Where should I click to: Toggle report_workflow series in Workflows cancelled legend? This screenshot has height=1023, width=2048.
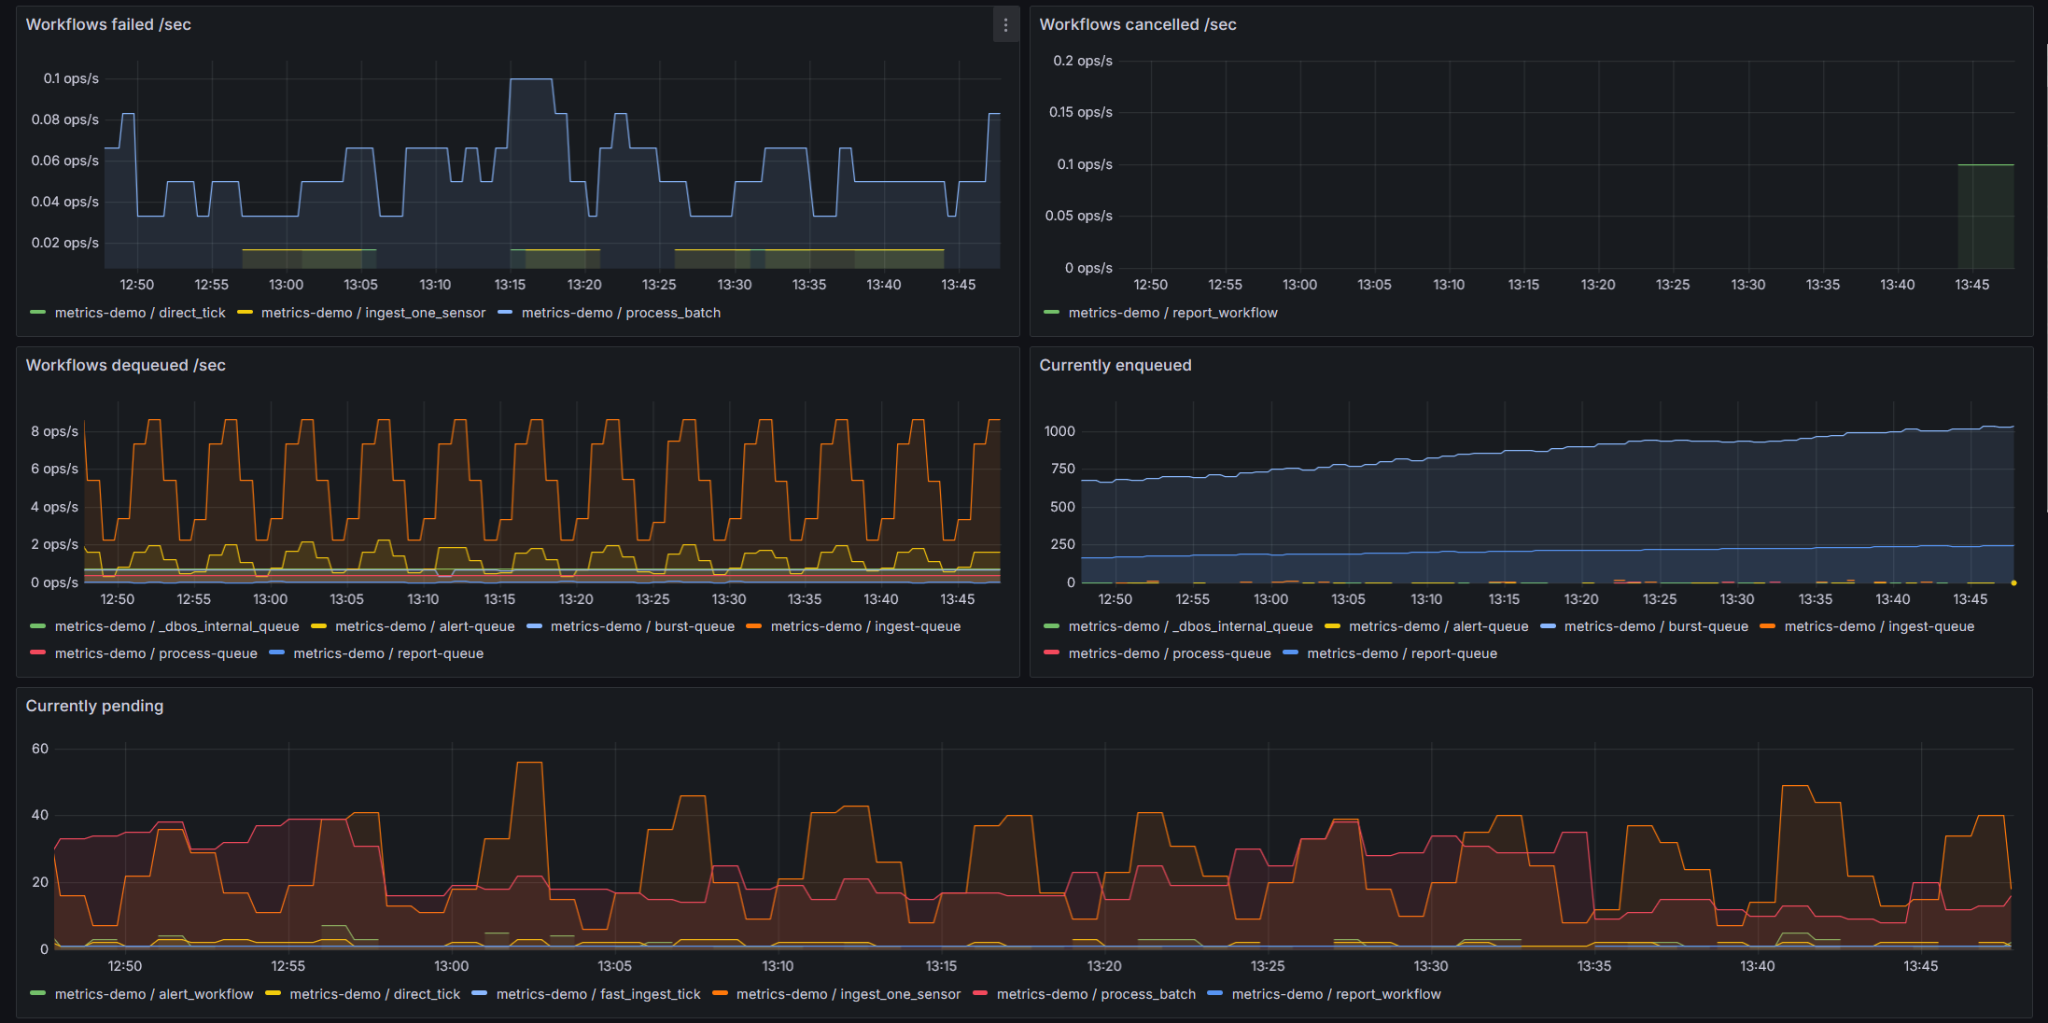point(1173,313)
